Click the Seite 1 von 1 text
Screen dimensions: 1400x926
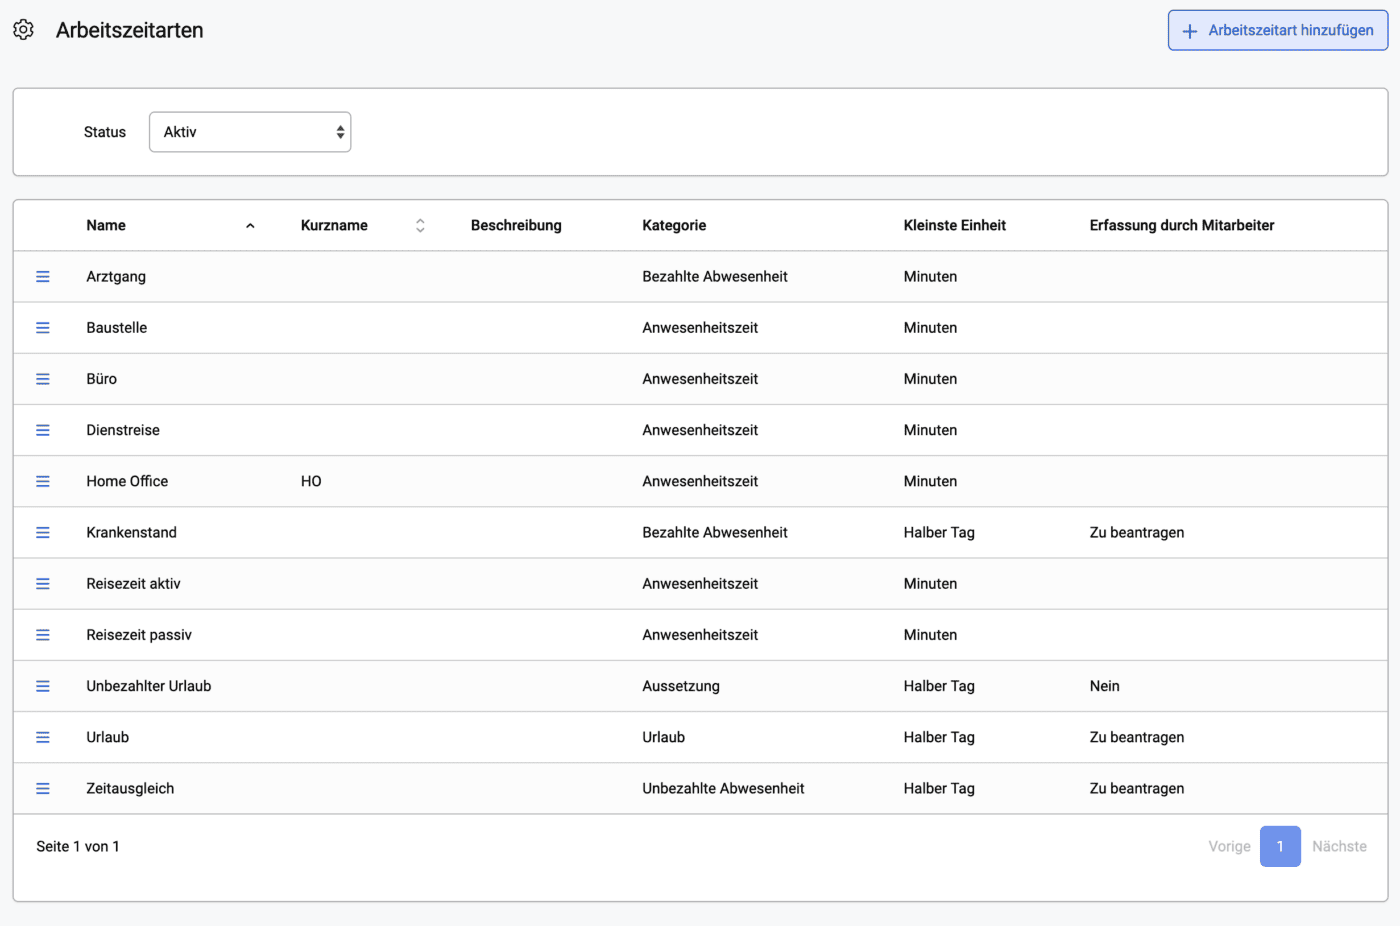pos(78,846)
